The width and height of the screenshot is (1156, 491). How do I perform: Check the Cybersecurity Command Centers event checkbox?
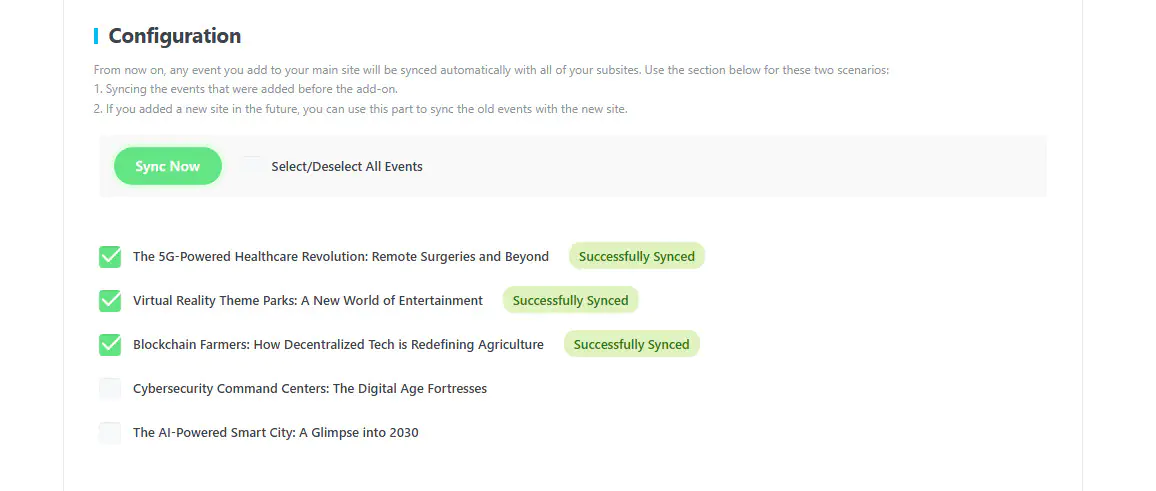coord(110,389)
